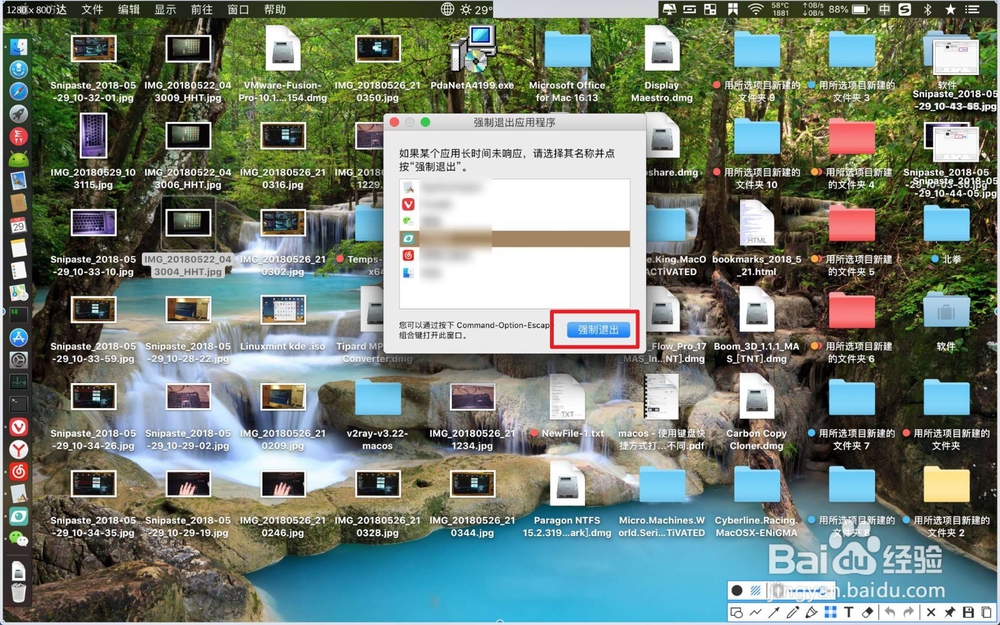This screenshot has height=625, width=1000.
Task: Open the 前往 menu
Action: (202, 10)
